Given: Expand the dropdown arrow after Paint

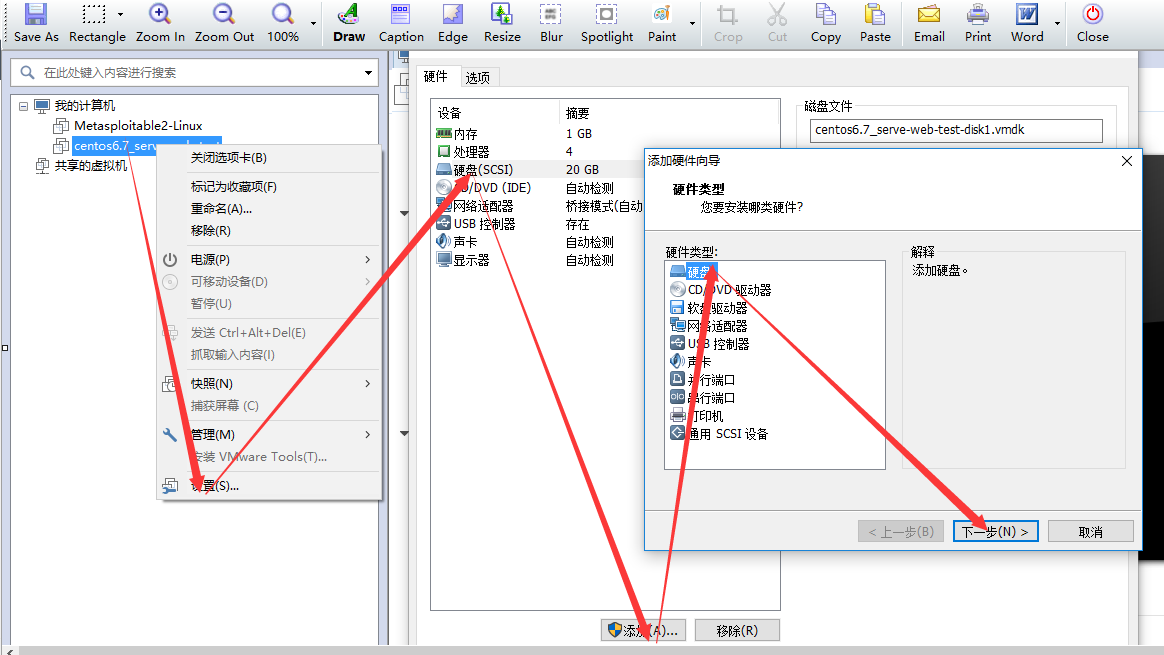Looking at the screenshot, I should point(692,23).
